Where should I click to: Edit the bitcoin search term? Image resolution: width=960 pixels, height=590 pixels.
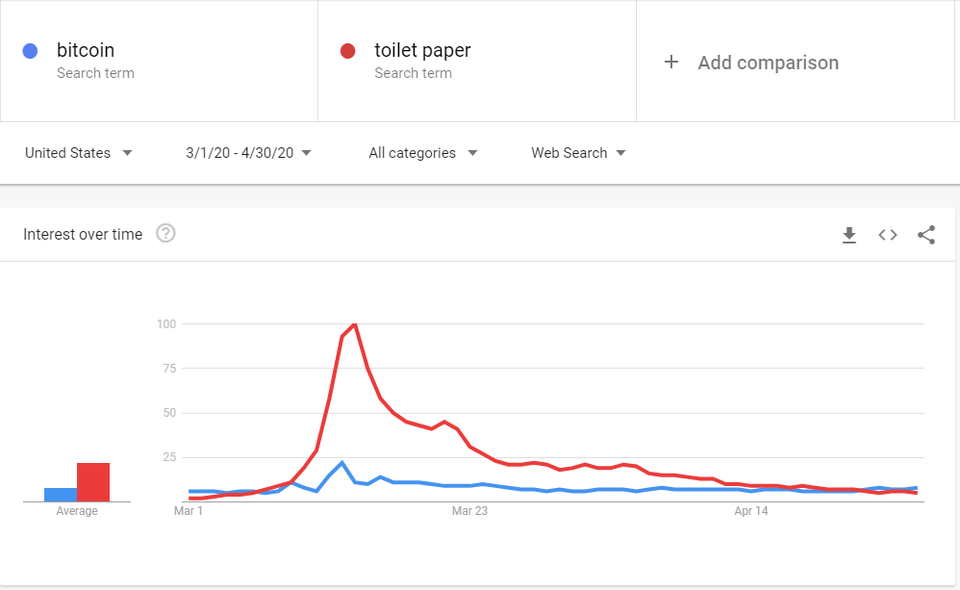click(x=86, y=50)
